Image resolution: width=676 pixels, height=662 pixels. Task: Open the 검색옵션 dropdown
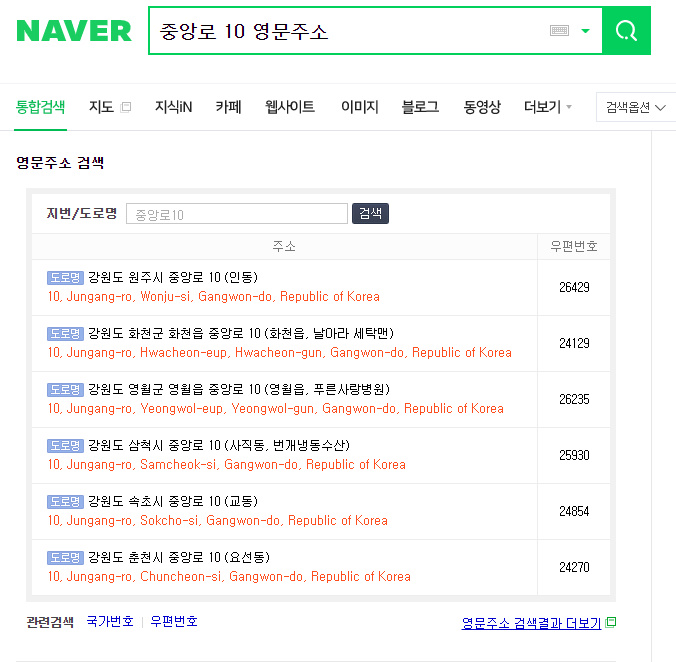635,107
